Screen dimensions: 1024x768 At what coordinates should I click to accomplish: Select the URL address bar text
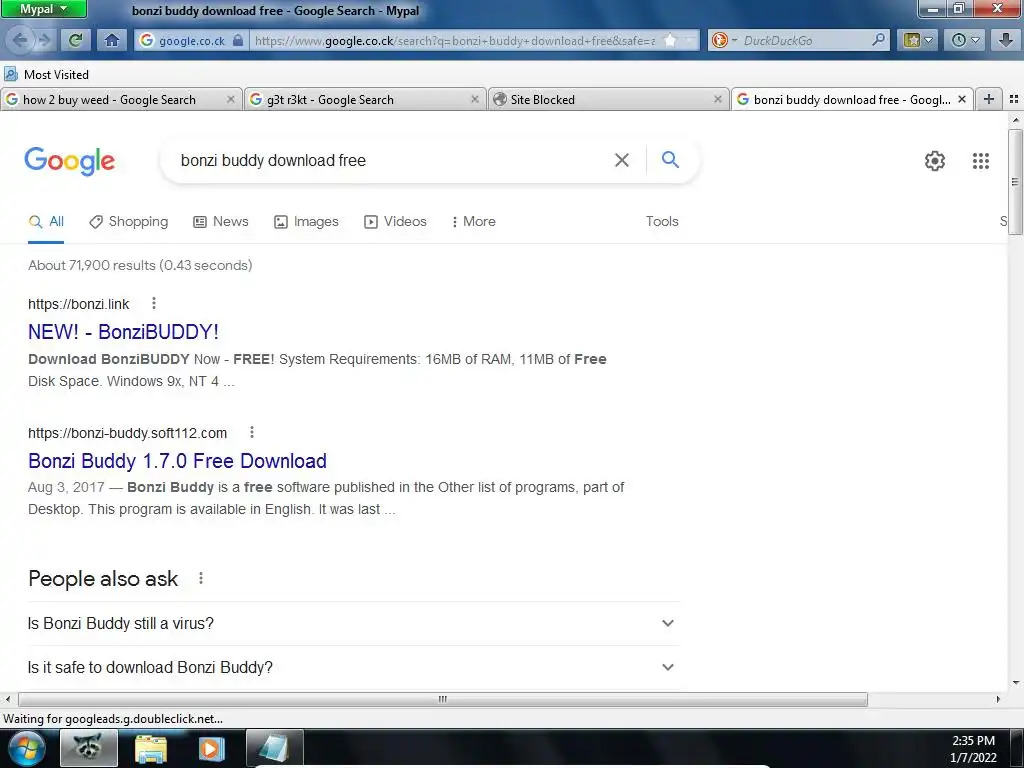click(455, 40)
